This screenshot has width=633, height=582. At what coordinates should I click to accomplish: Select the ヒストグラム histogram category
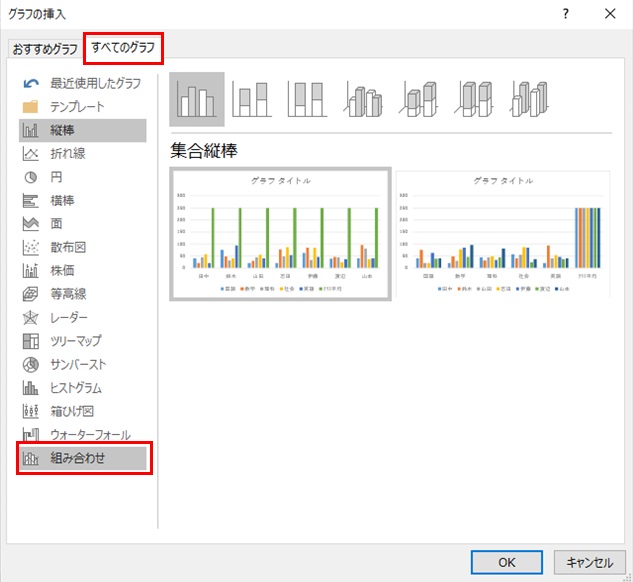82,388
